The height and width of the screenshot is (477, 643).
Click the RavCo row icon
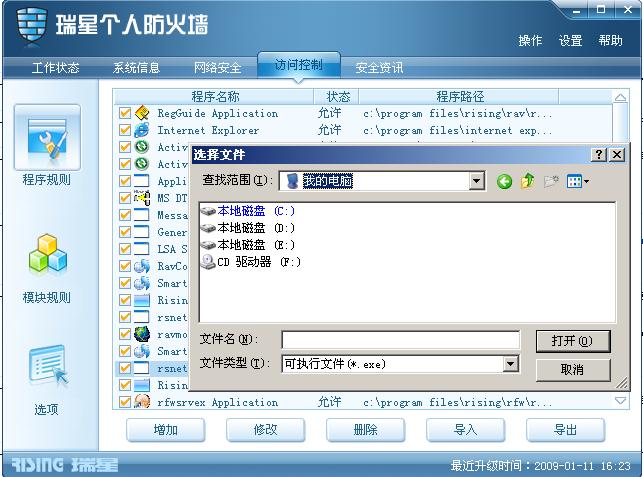pos(142,266)
